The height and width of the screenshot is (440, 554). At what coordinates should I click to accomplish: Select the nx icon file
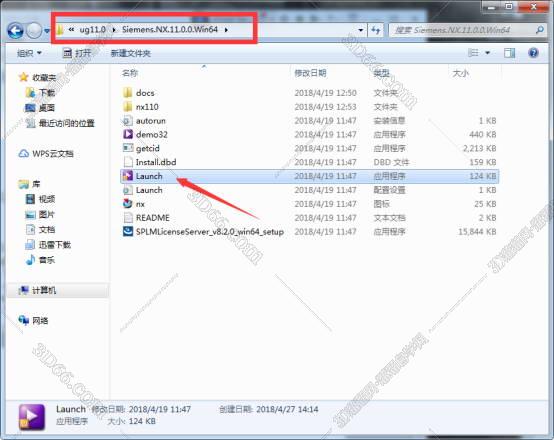128,204
